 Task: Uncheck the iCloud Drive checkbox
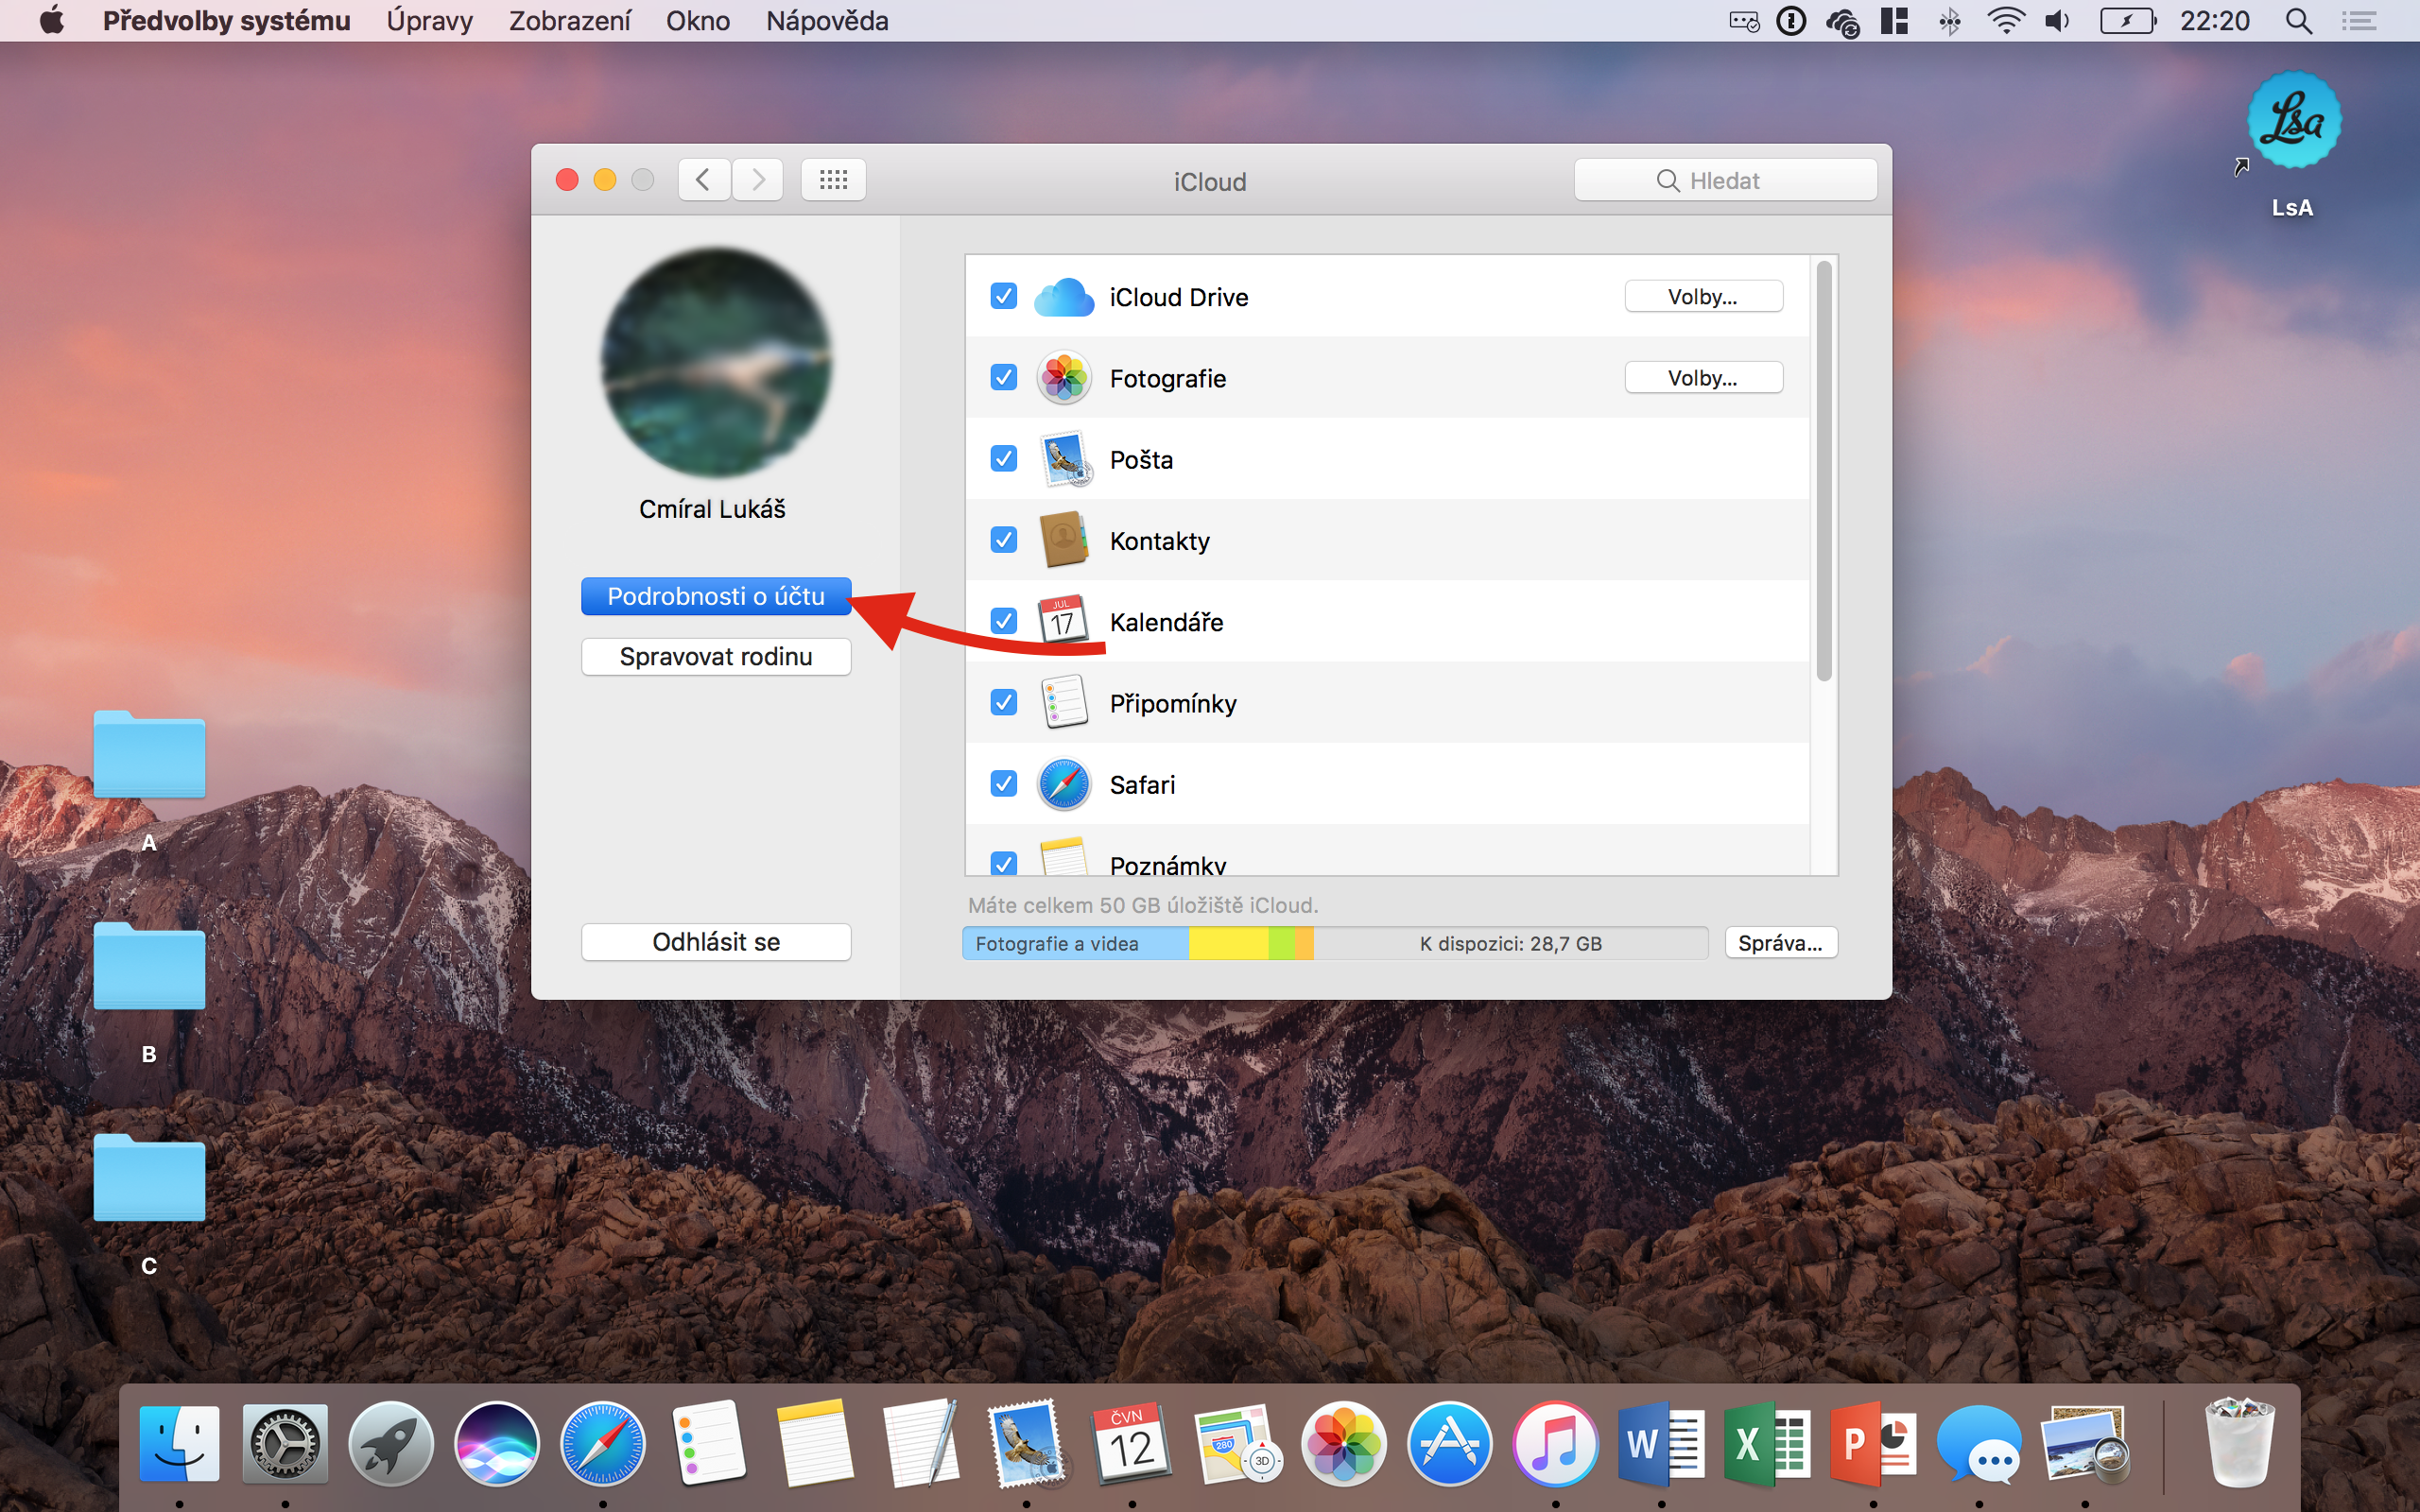pyautogui.click(x=1003, y=296)
